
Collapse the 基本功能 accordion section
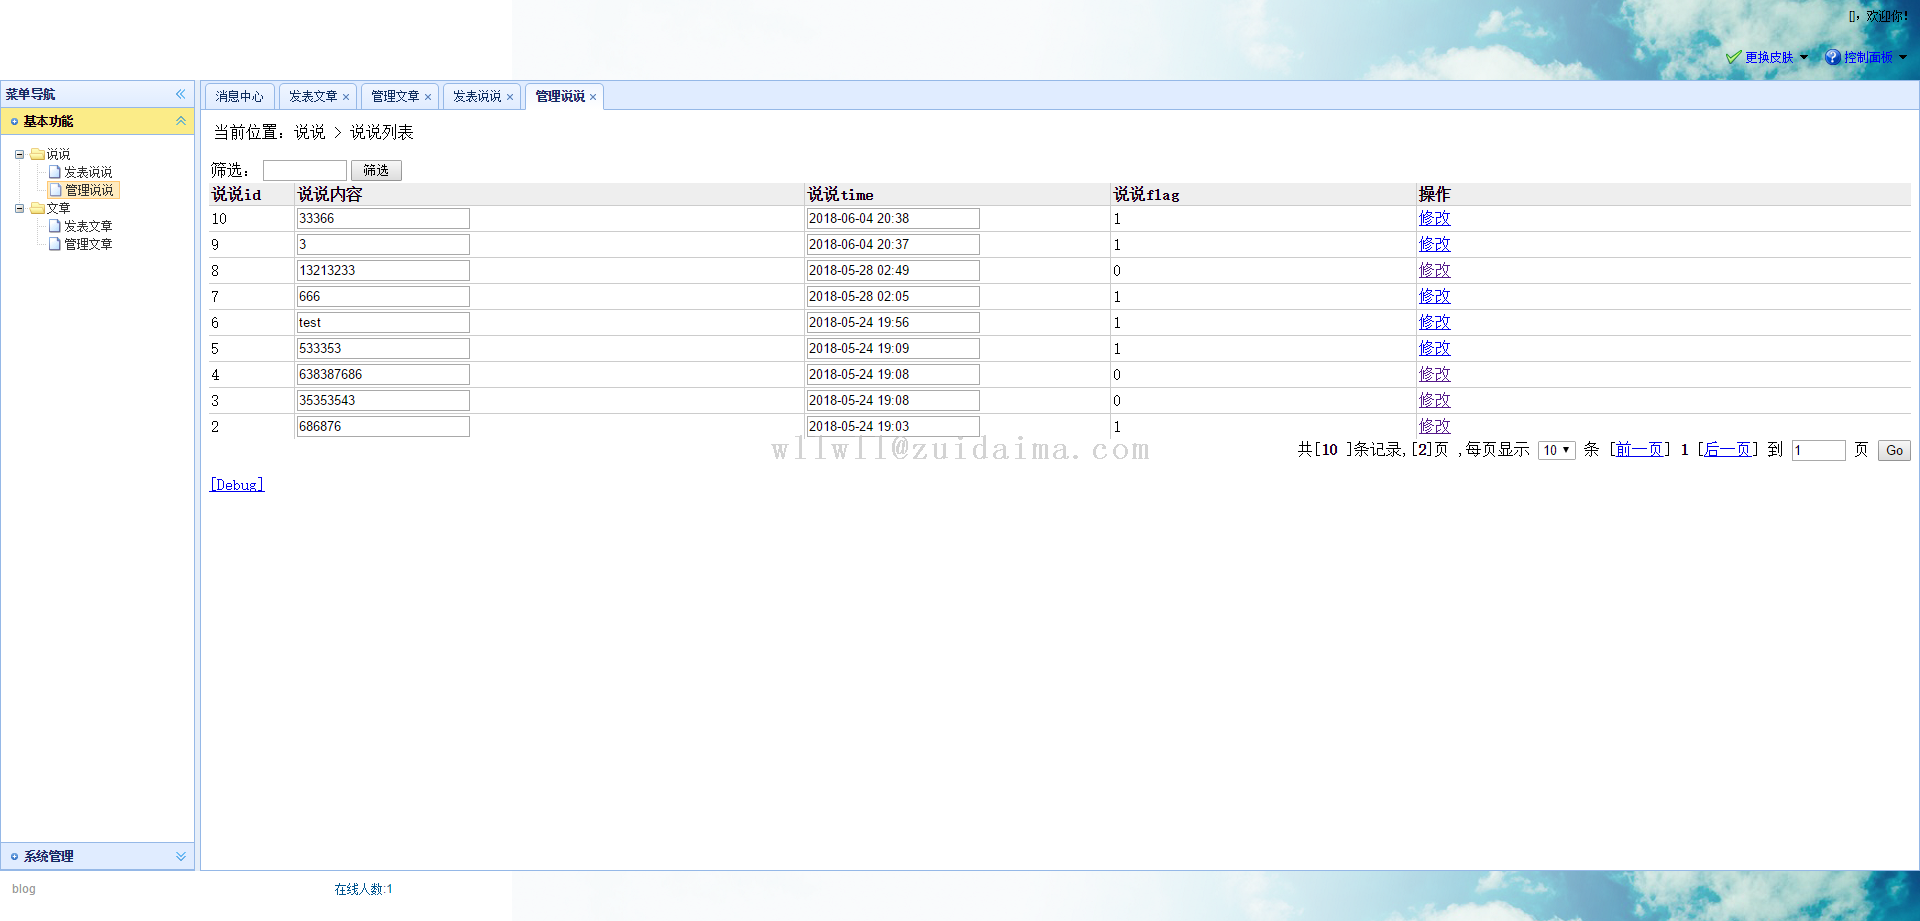tap(181, 121)
